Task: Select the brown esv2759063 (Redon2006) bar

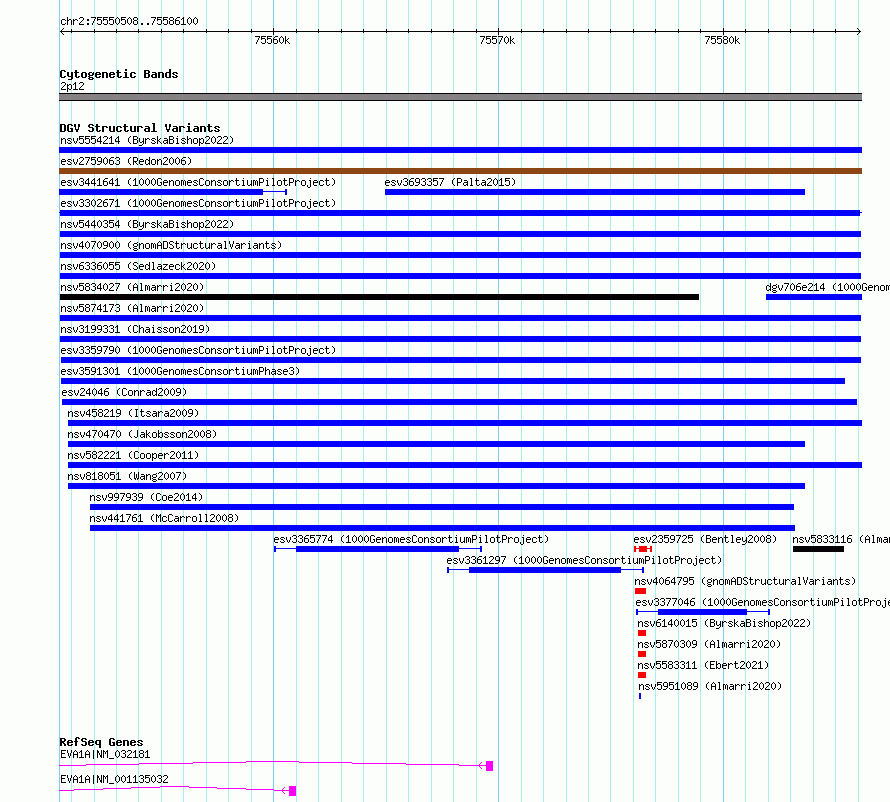Action: pyautogui.click(x=460, y=171)
